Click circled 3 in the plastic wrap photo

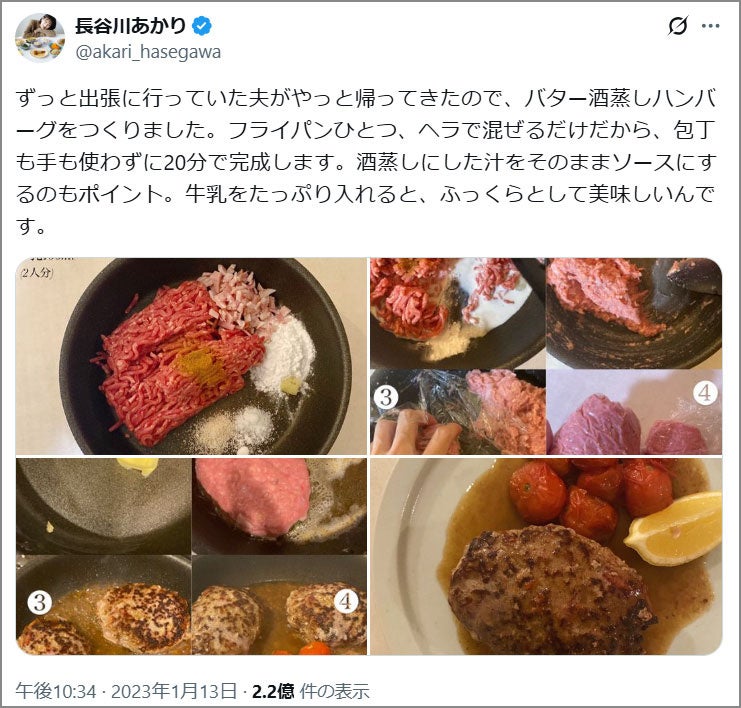(x=386, y=397)
